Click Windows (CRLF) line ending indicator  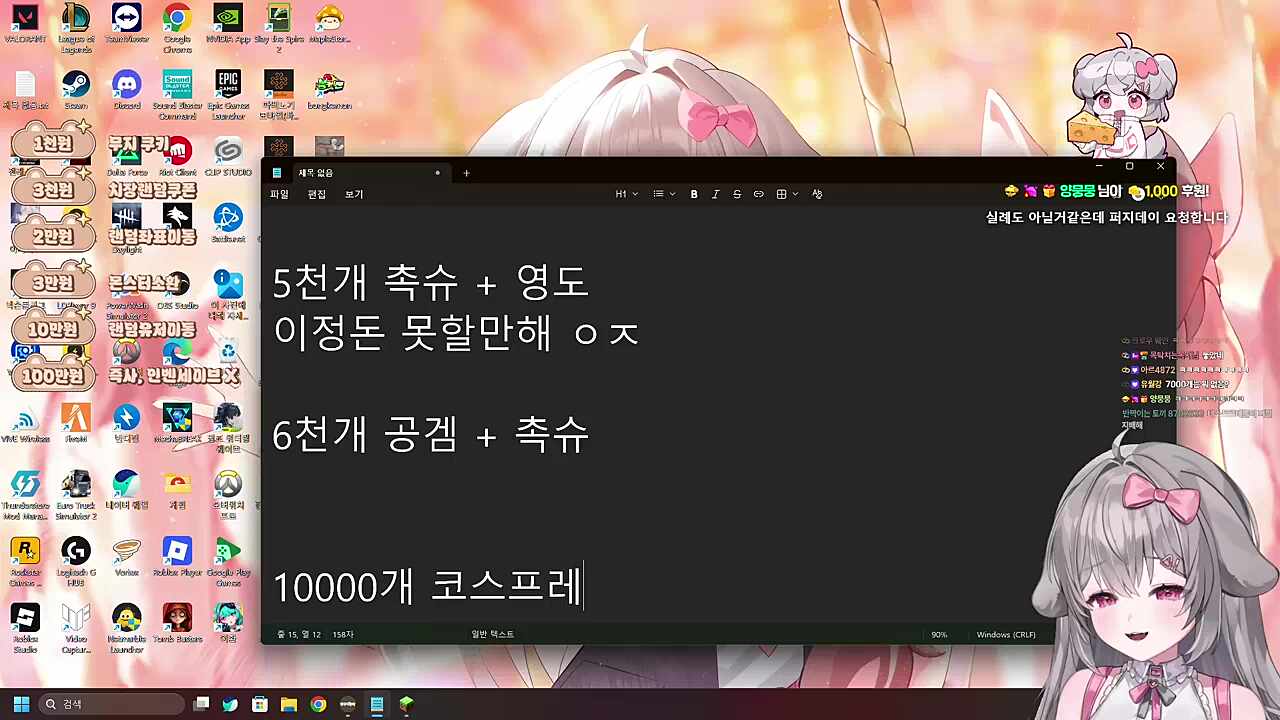click(1006, 635)
